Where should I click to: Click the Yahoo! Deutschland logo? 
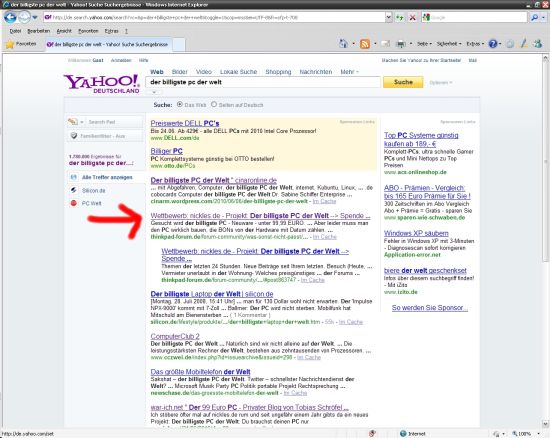pyautogui.click(x=101, y=84)
